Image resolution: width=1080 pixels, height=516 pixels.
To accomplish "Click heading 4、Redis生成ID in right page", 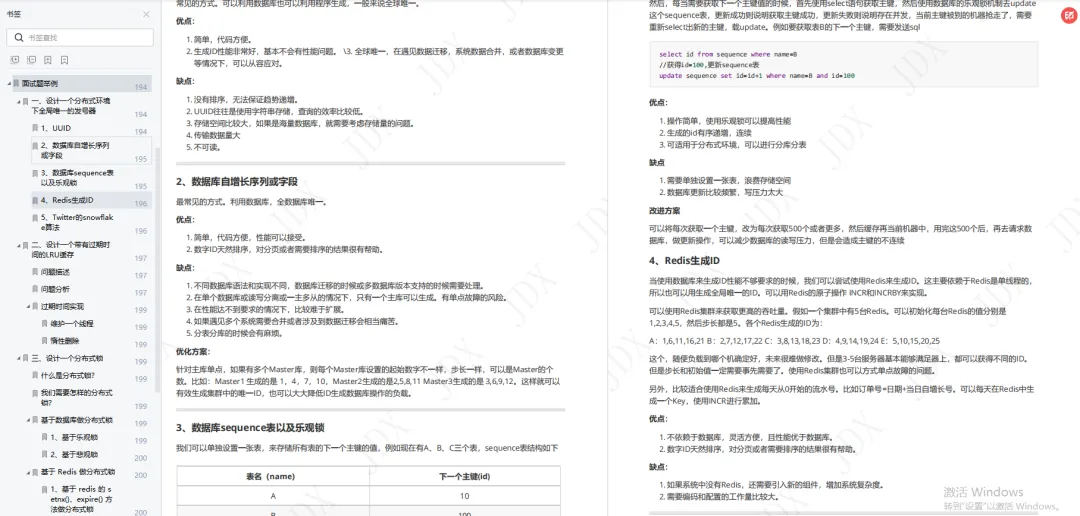I will 685,261.
